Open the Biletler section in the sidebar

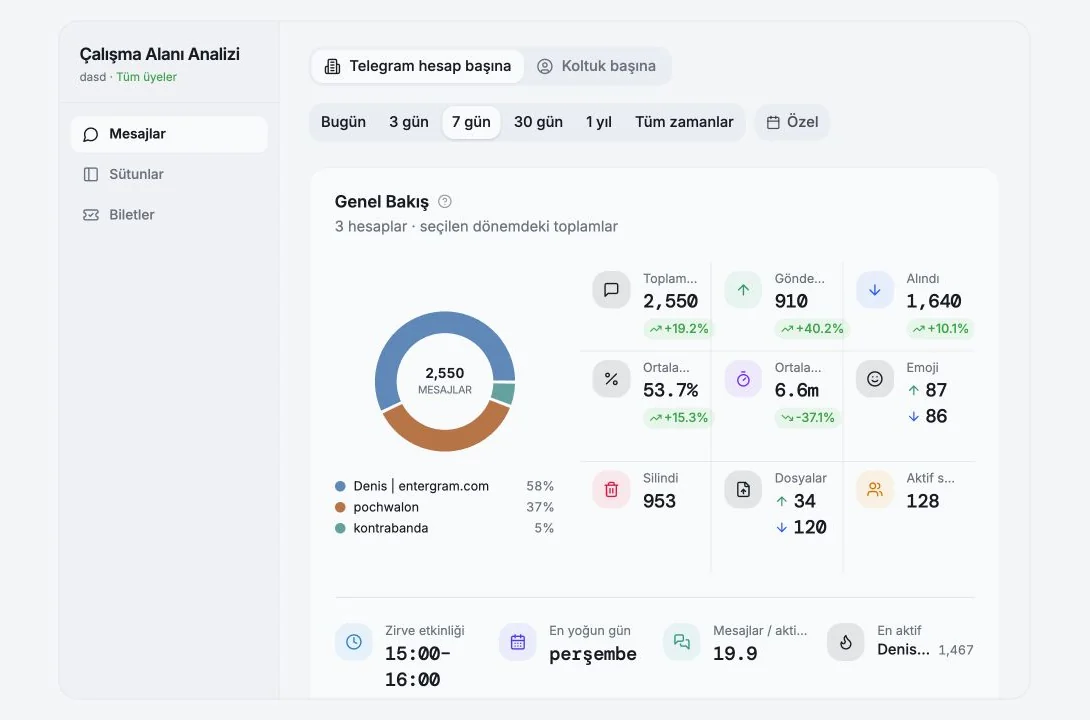tap(169, 215)
